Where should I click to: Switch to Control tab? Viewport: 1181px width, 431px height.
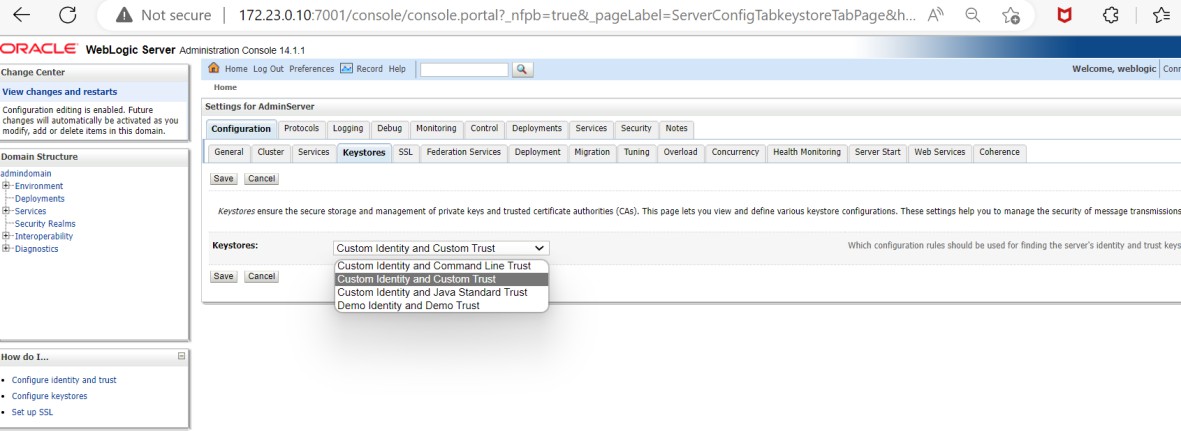484,129
